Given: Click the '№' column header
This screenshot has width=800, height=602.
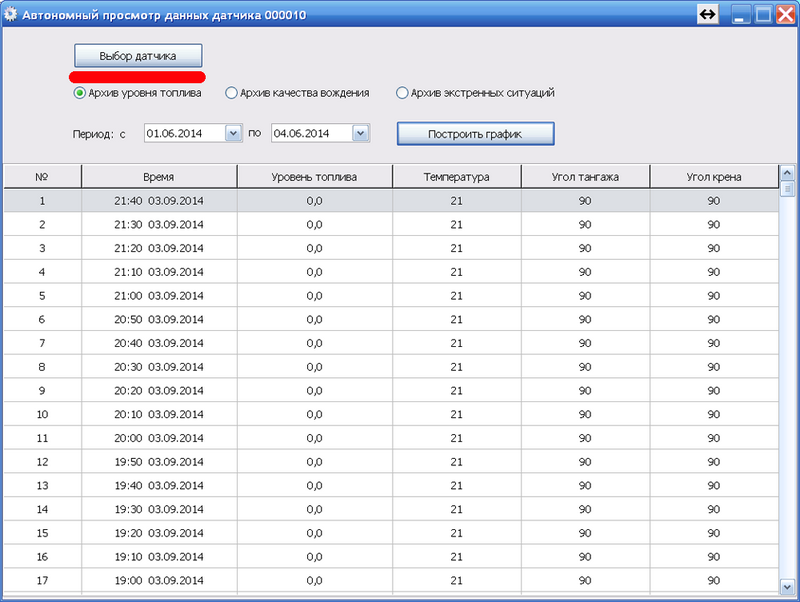Looking at the screenshot, I should click(42, 177).
